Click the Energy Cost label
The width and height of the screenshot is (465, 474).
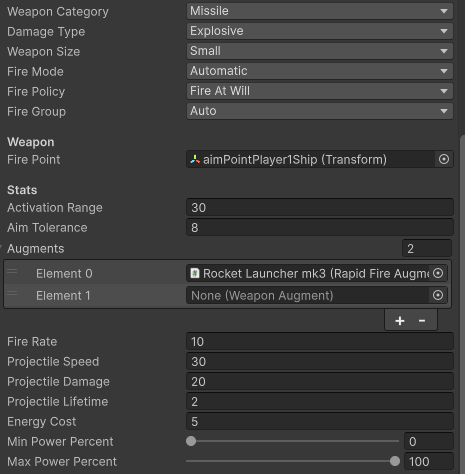[42, 422]
